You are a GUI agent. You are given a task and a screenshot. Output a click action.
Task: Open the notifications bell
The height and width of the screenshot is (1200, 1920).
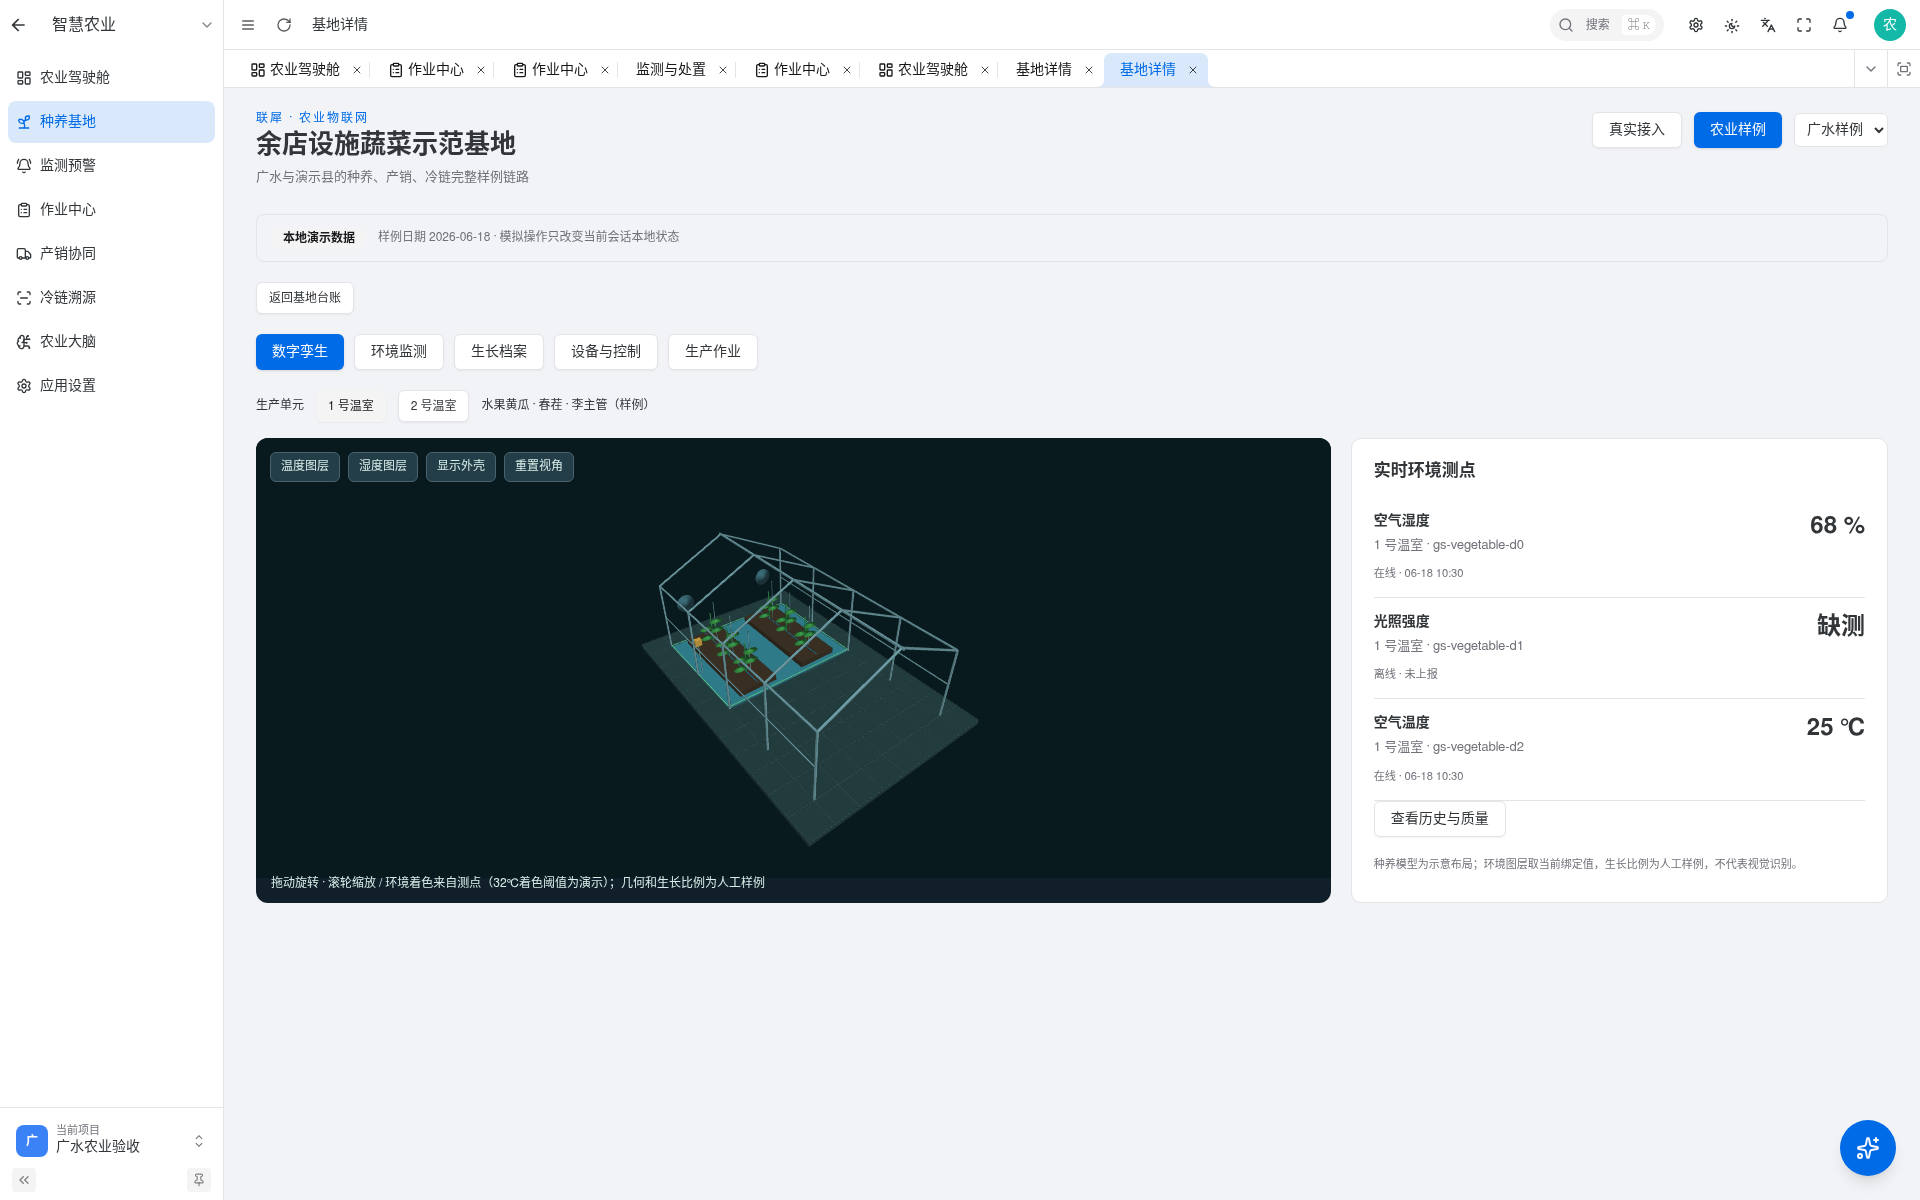tap(1840, 25)
